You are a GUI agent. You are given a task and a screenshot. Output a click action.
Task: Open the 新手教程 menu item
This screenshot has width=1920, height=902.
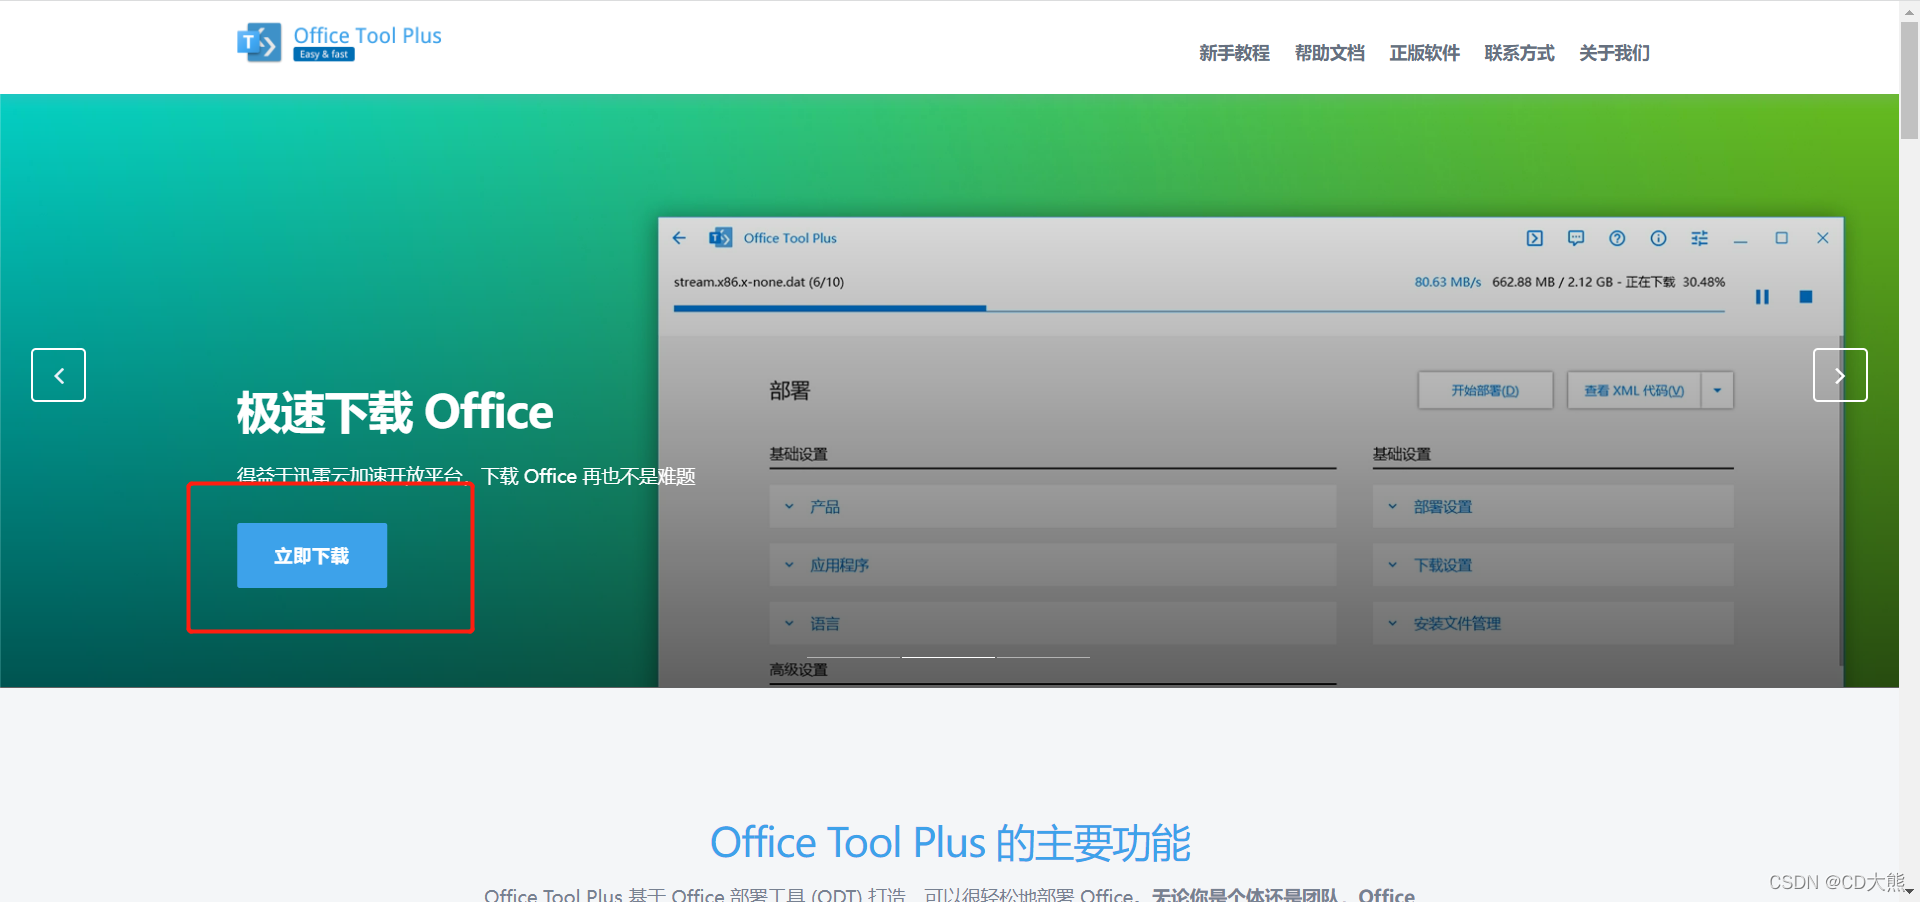(1234, 53)
